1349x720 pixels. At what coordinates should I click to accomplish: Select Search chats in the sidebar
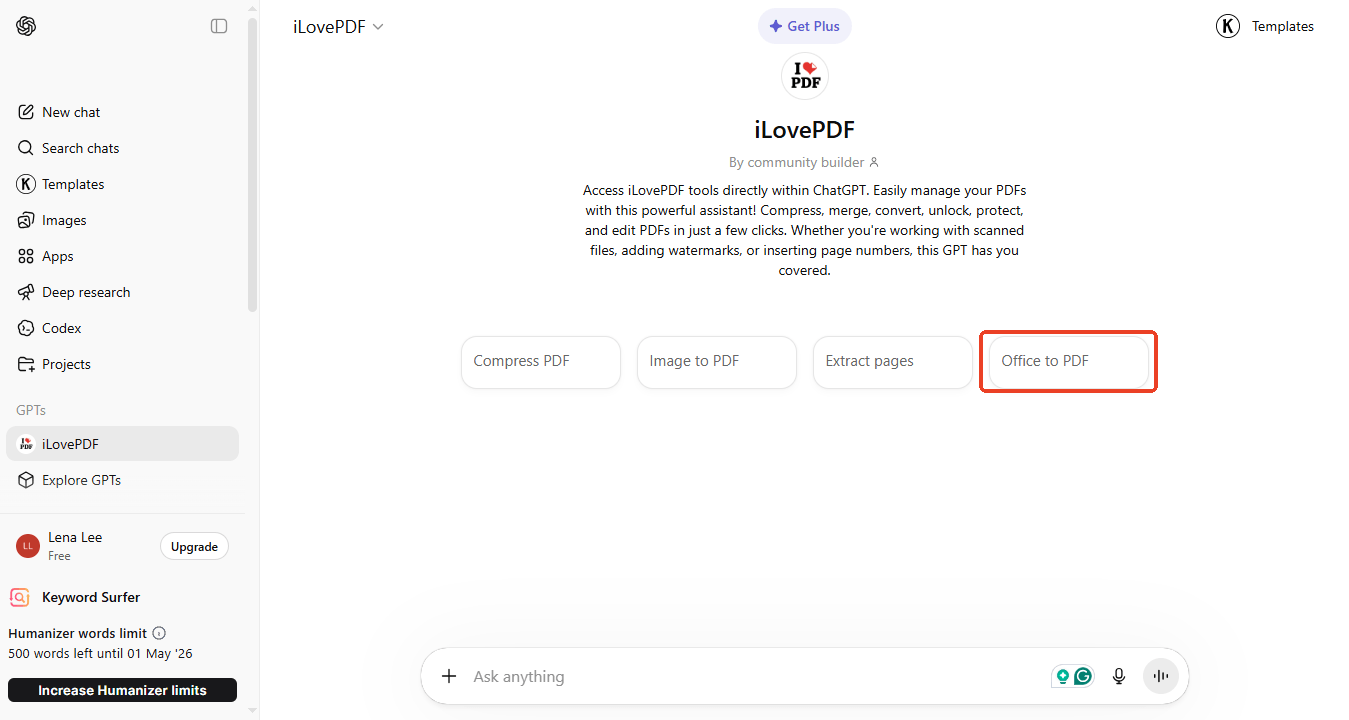[80, 147]
